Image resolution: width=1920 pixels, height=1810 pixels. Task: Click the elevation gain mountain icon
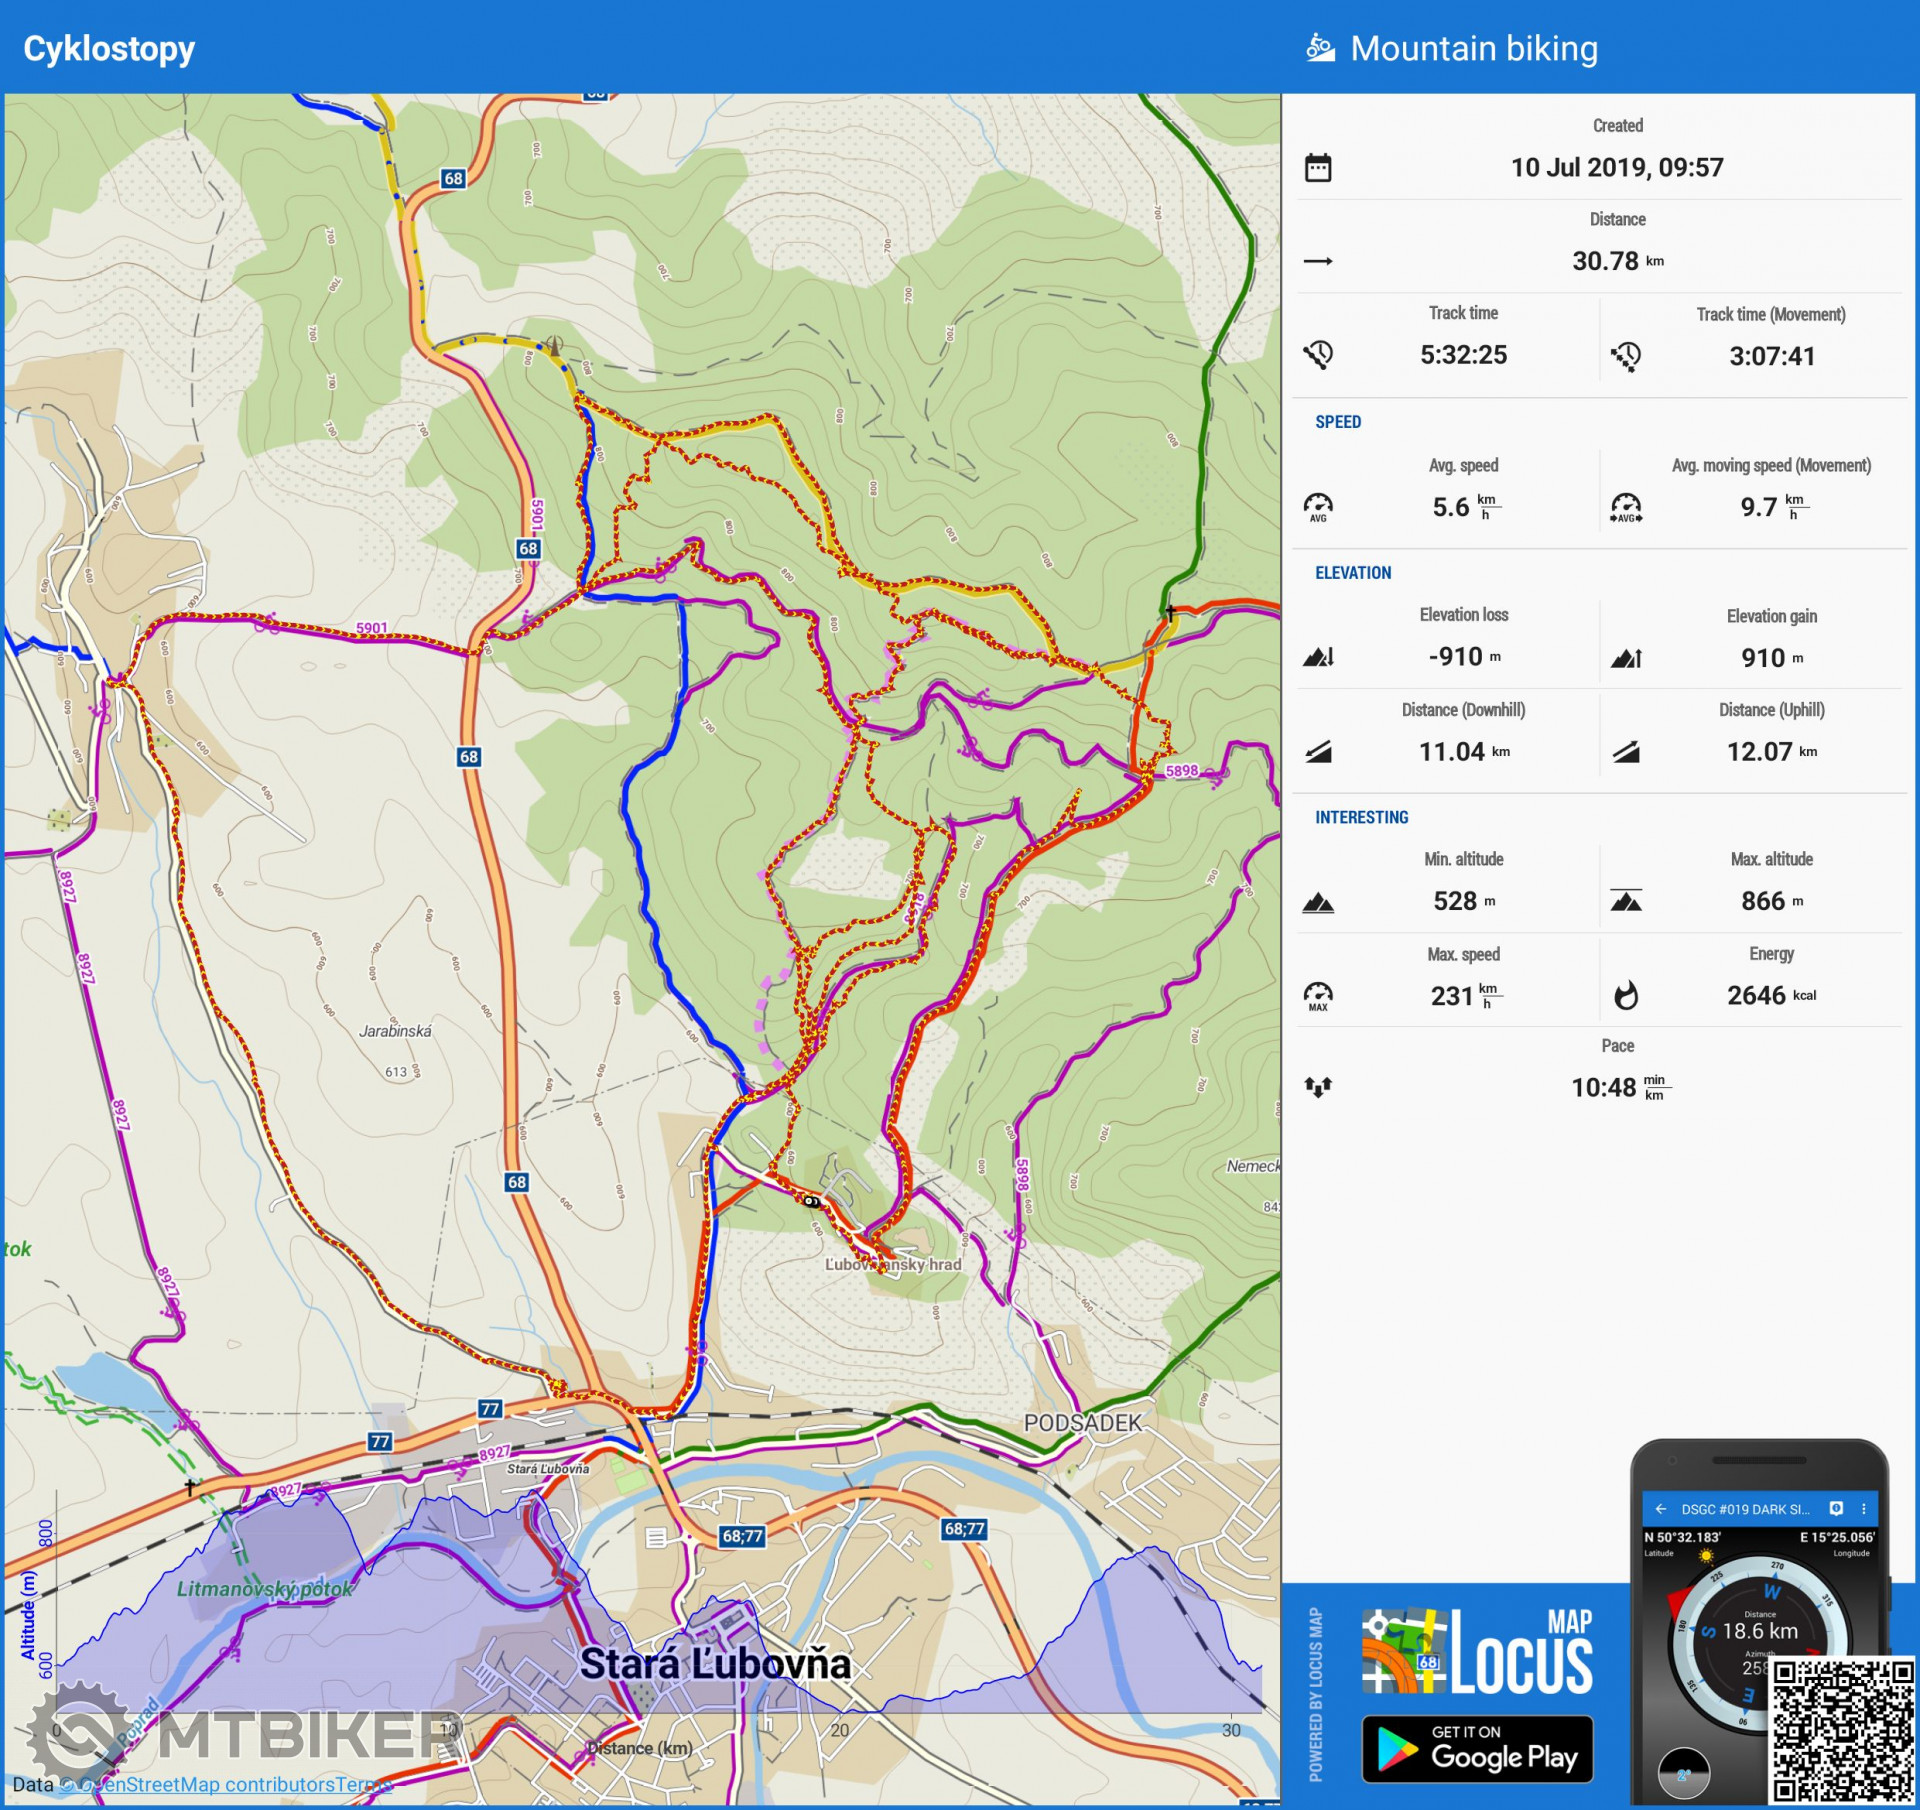(x=1626, y=658)
